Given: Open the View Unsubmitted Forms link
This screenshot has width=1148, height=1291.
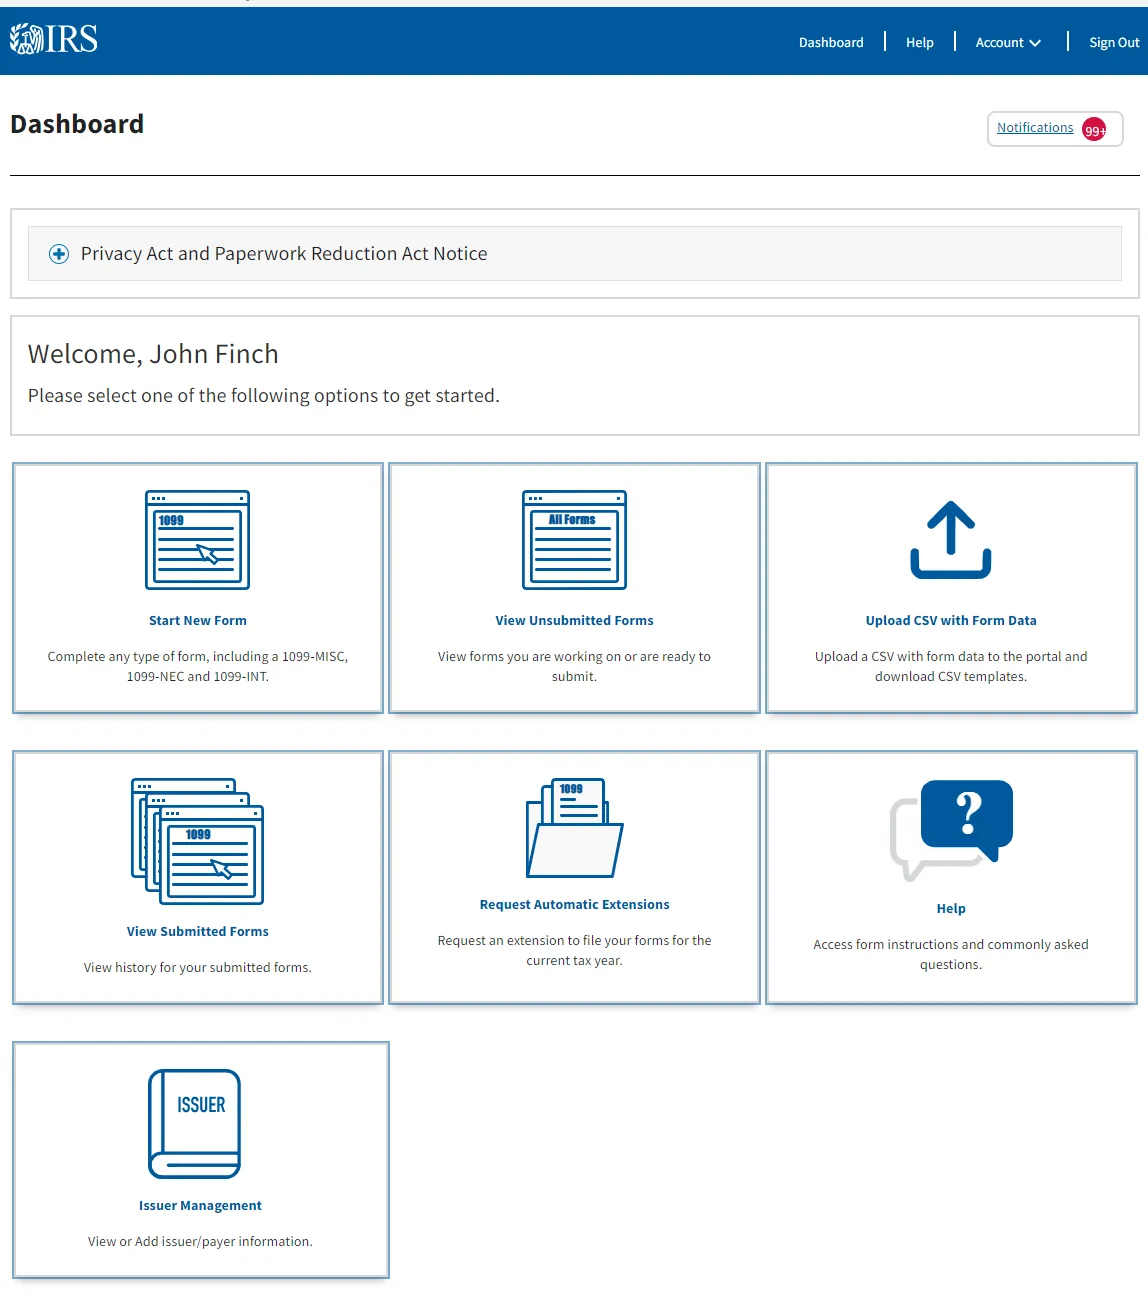Looking at the screenshot, I should (574, 620).
